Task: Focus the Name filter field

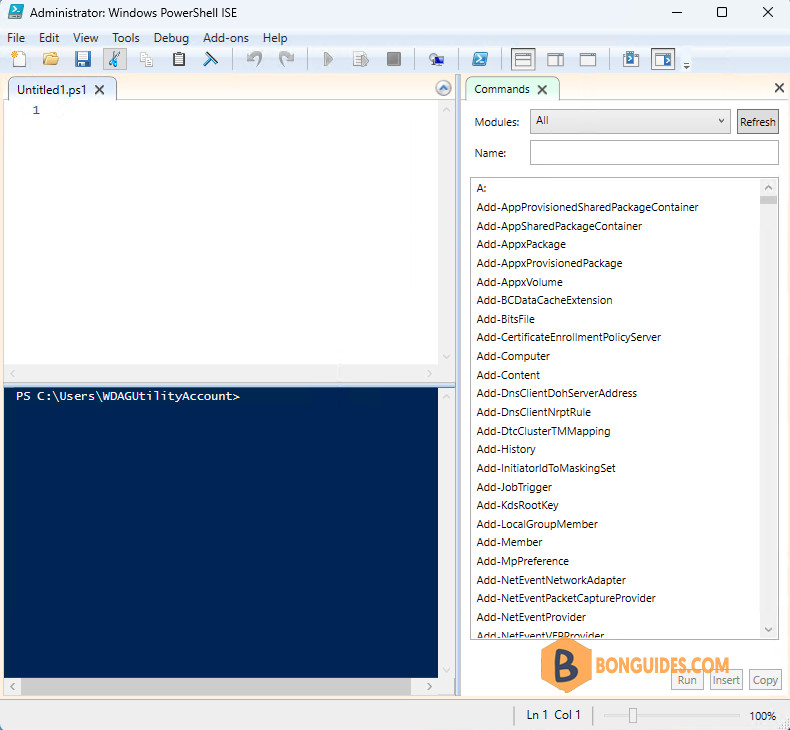Action: (654, 152)
